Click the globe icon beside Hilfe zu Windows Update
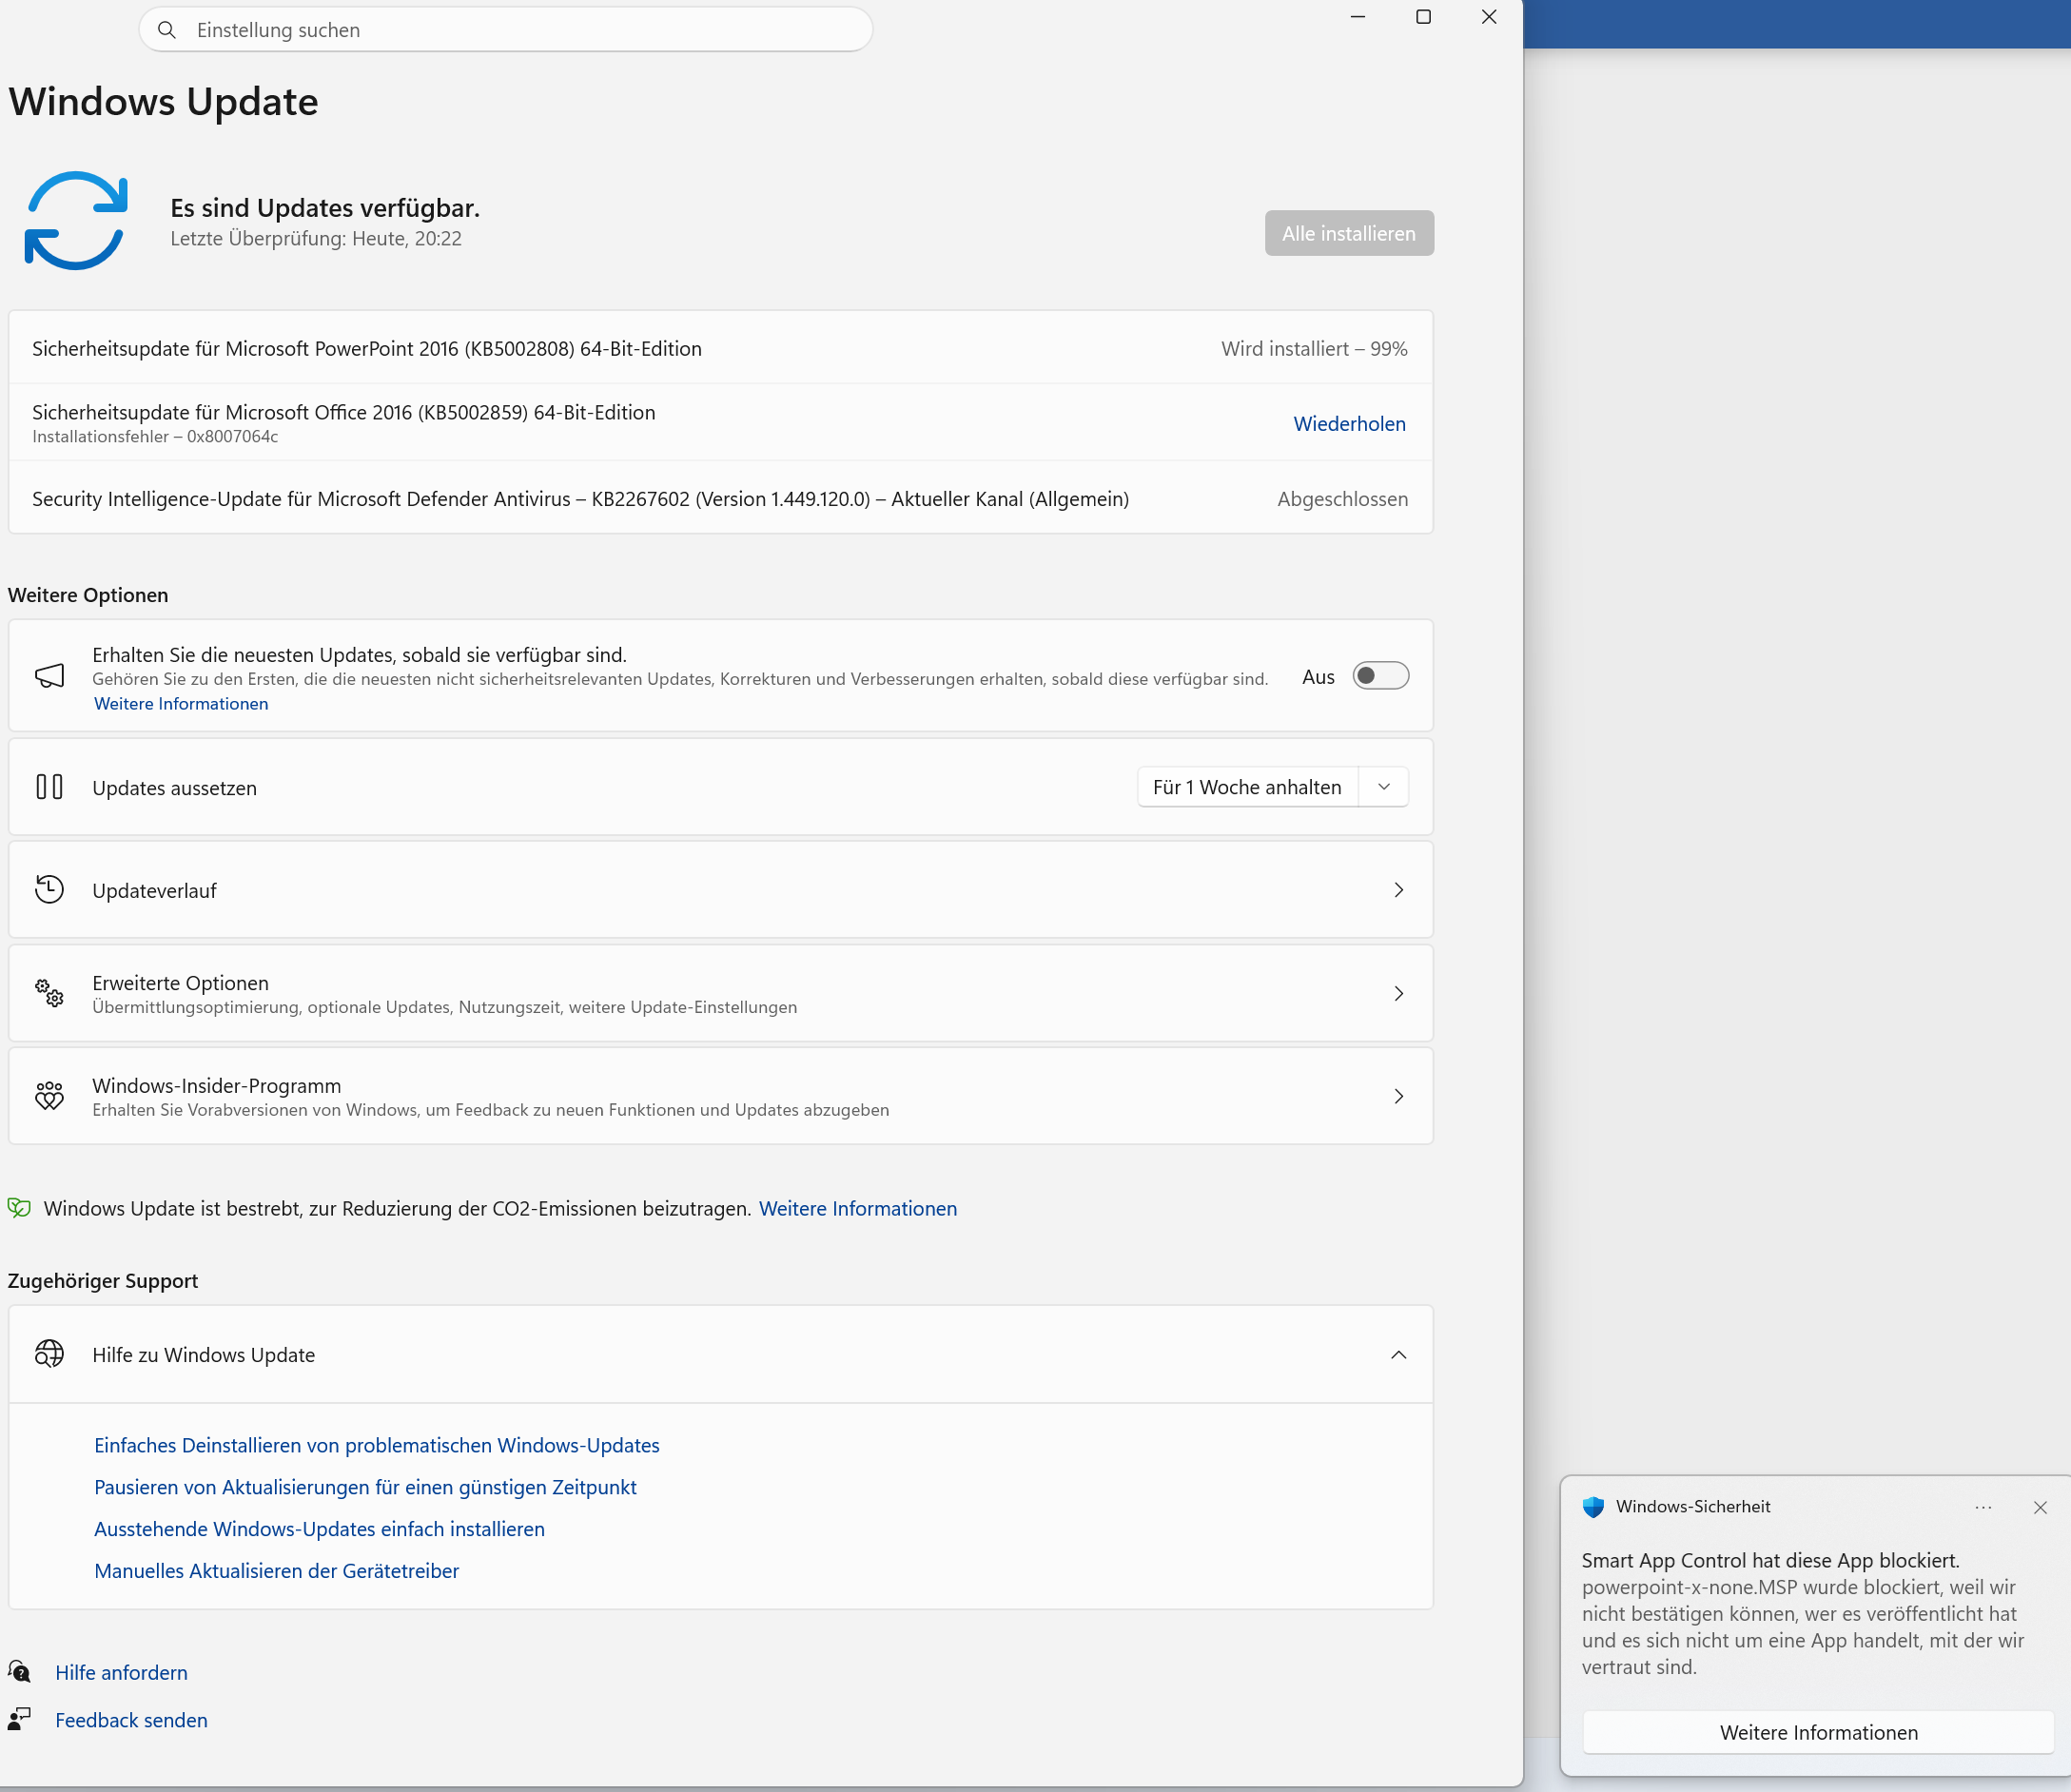 coord(49,1354)
